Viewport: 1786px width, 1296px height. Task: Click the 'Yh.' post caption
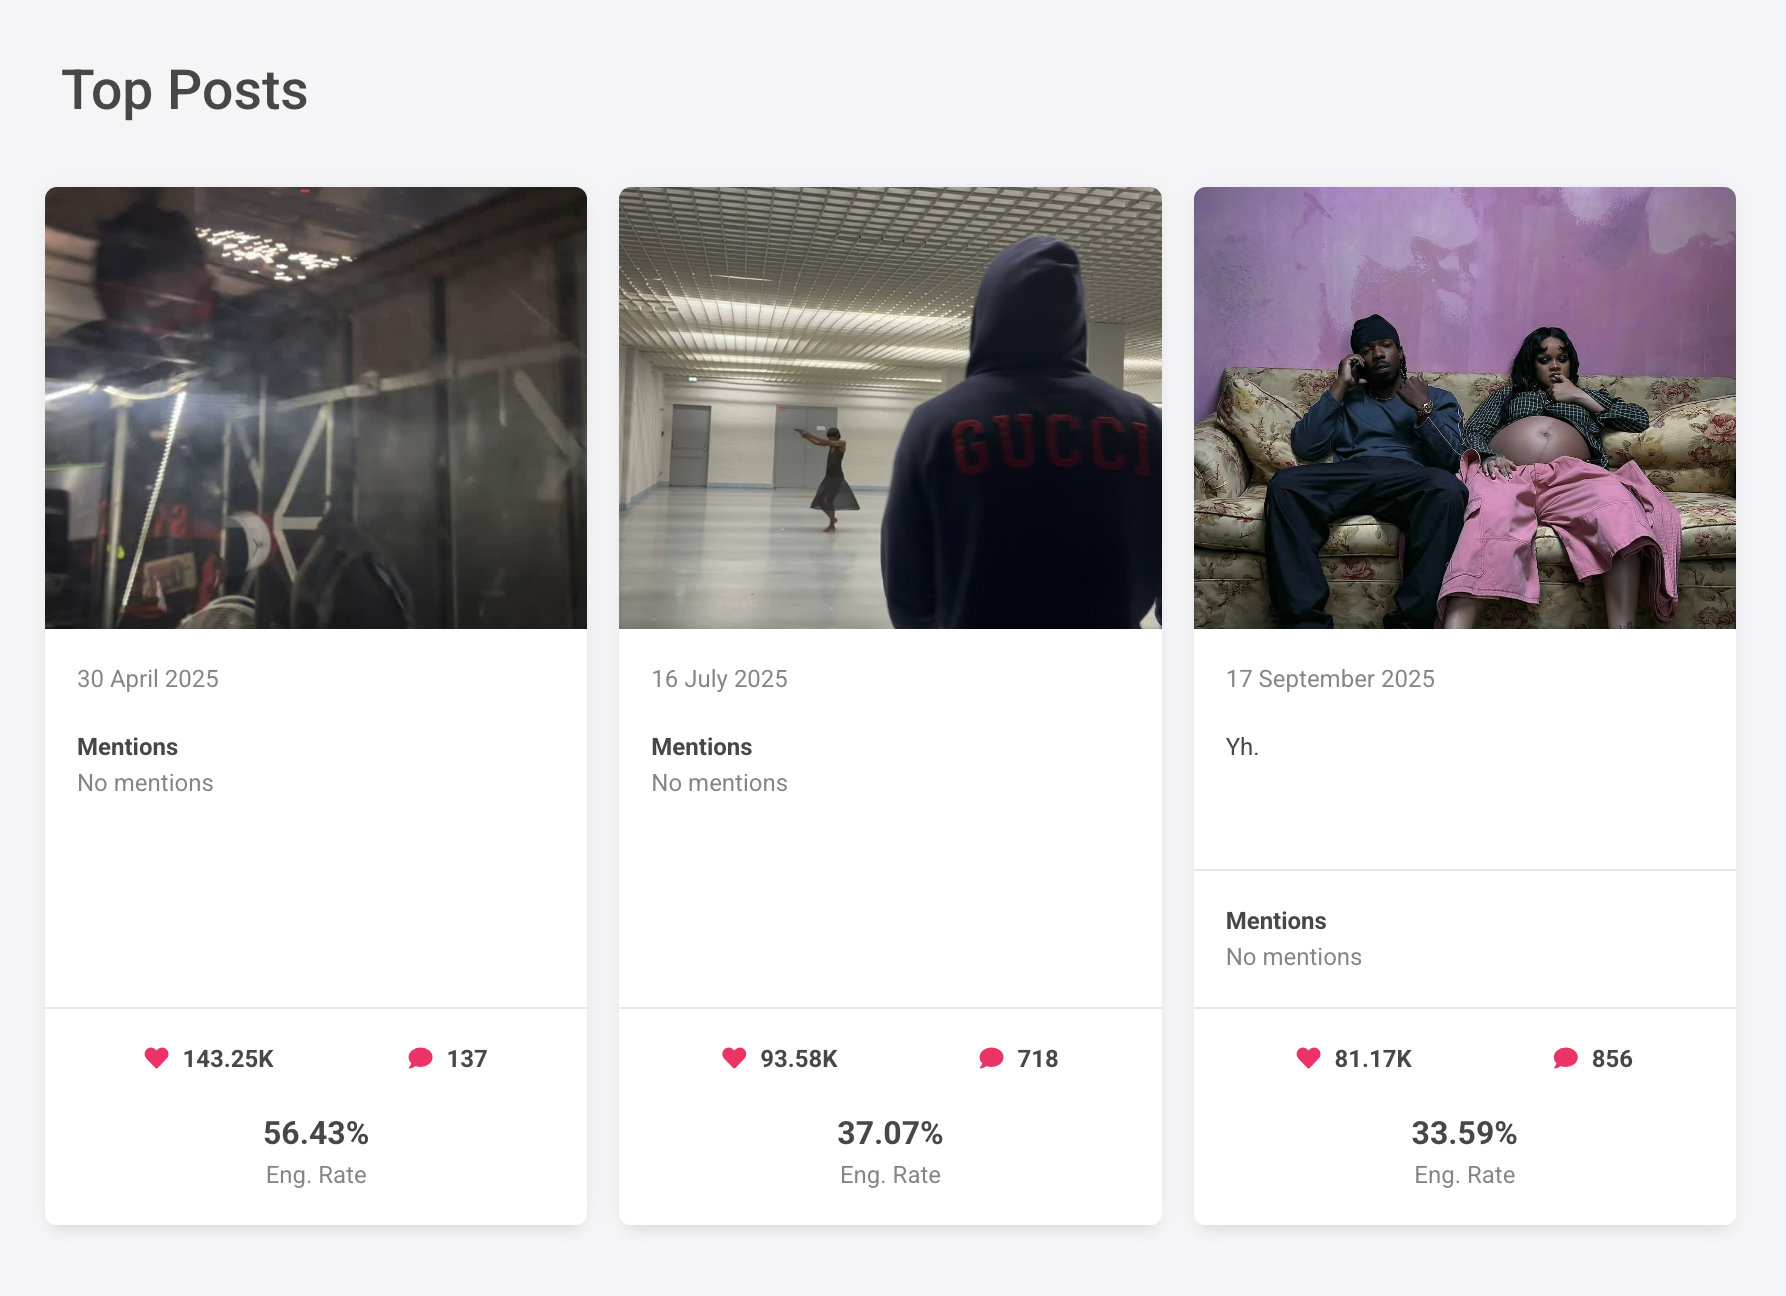[x=1242, y=747]
